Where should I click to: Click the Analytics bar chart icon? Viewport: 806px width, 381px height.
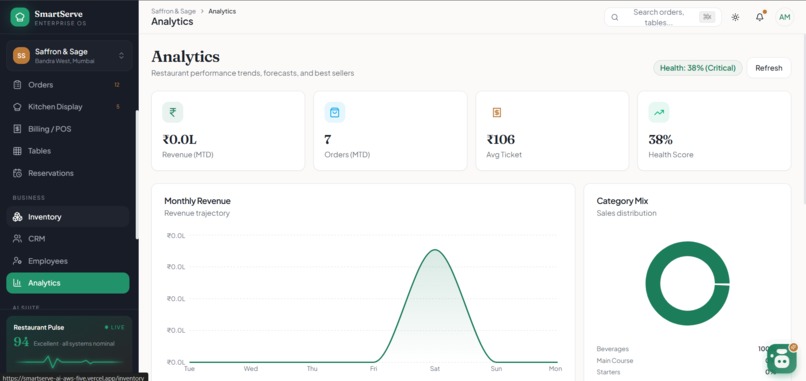(x=17, y=283)
